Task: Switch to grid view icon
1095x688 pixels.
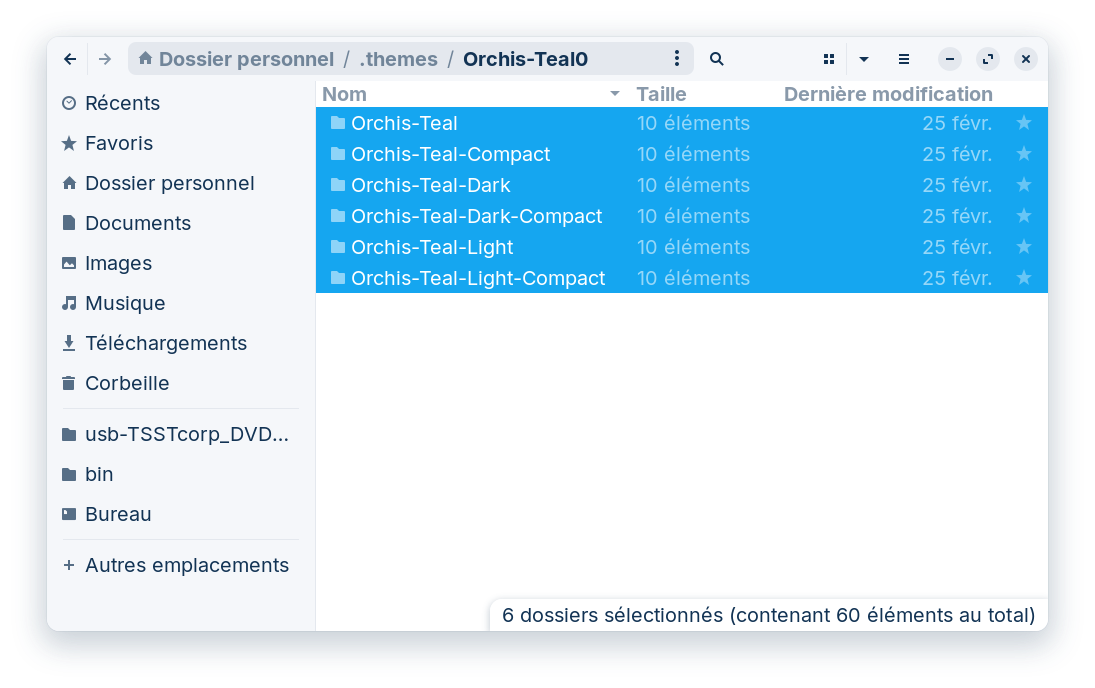Action: click(x=828, y=59)
